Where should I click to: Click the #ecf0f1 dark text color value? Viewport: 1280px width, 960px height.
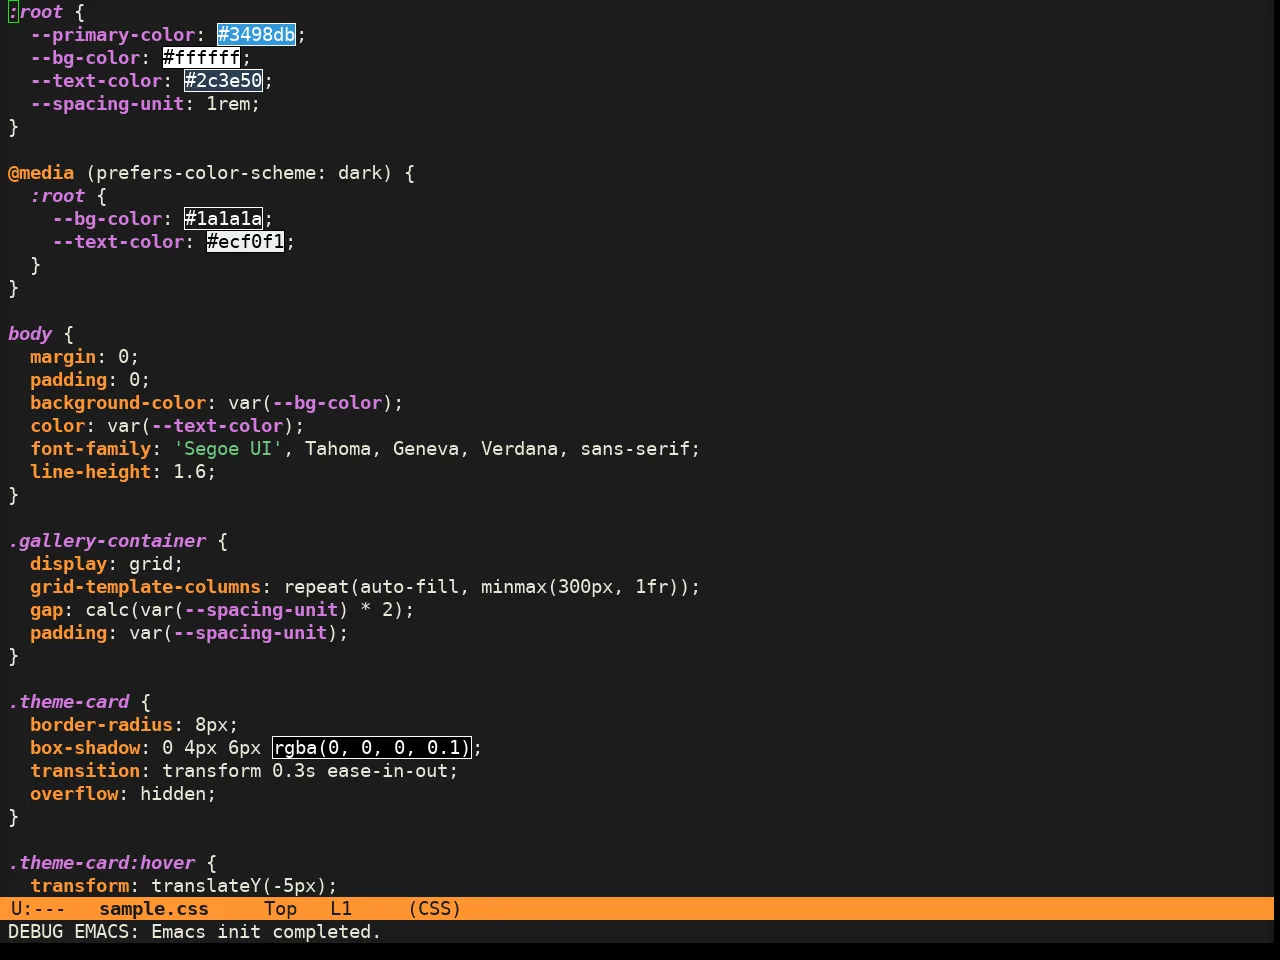(245, 242)
